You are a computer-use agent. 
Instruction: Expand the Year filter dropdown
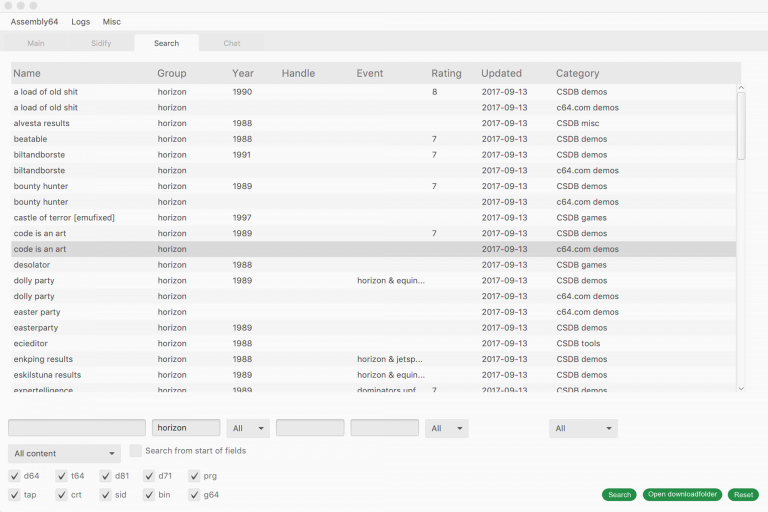coord(248,428)
